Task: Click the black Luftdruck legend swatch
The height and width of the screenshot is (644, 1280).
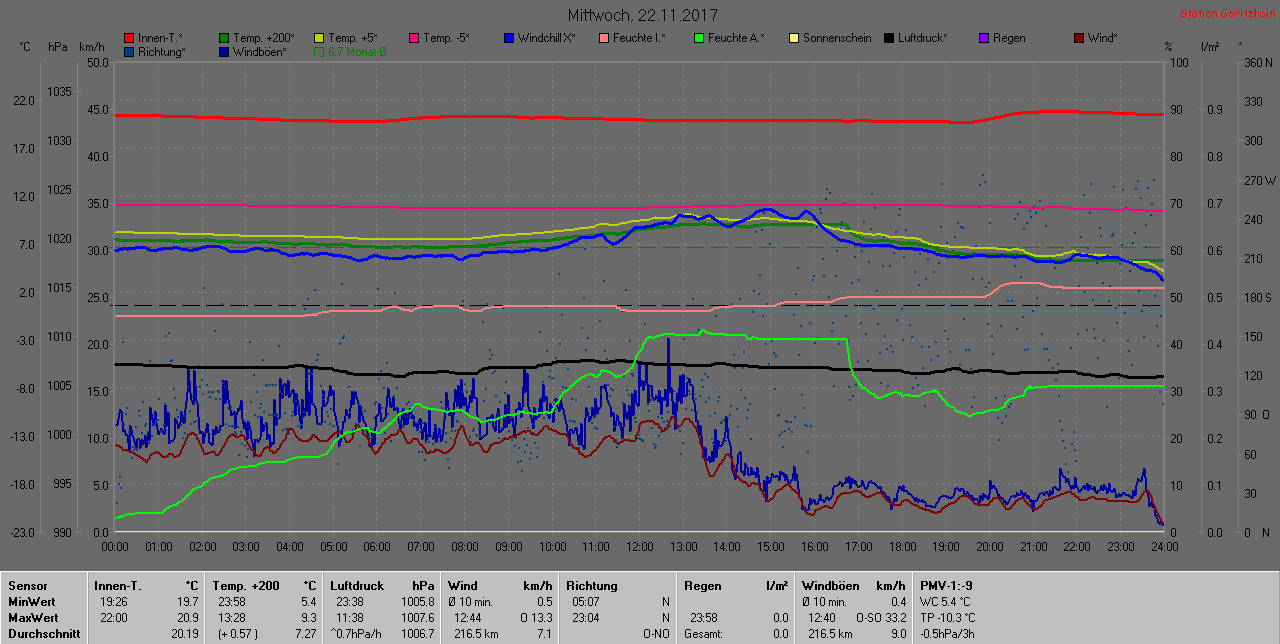Action: [888, 38]
